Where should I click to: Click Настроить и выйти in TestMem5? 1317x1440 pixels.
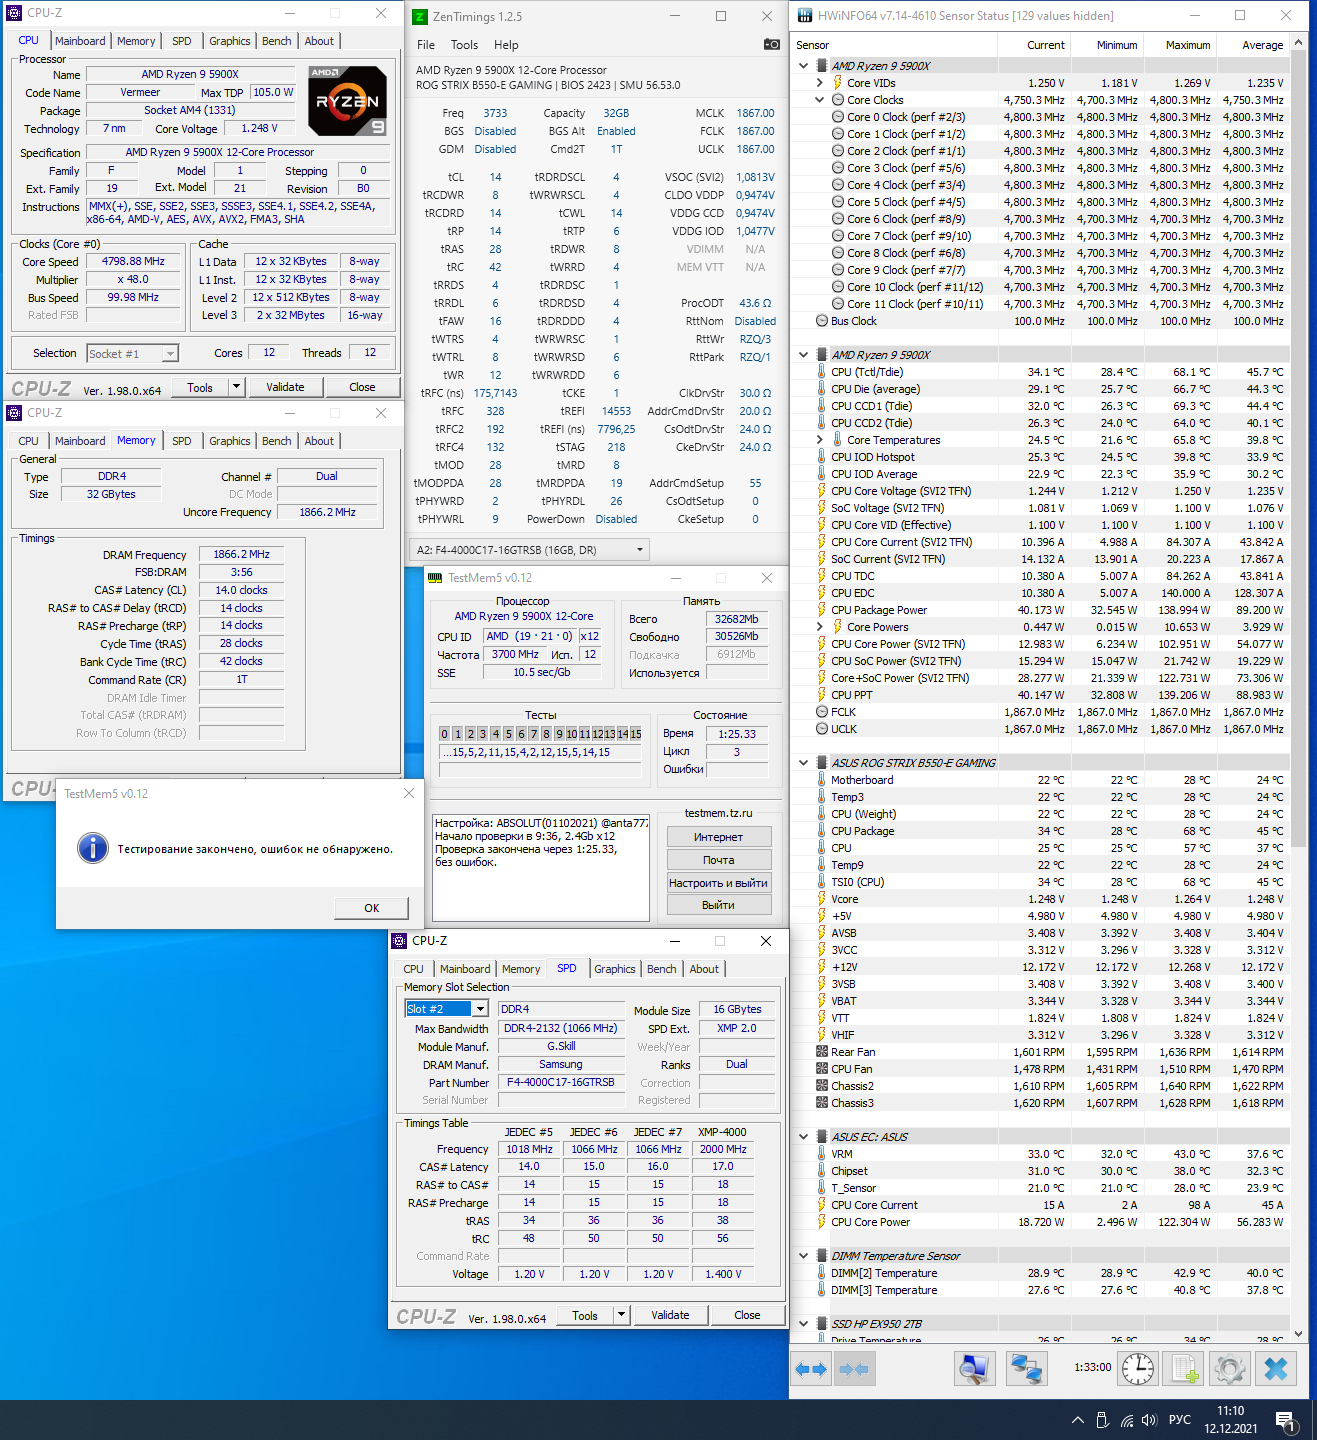[x=719, y=883]
